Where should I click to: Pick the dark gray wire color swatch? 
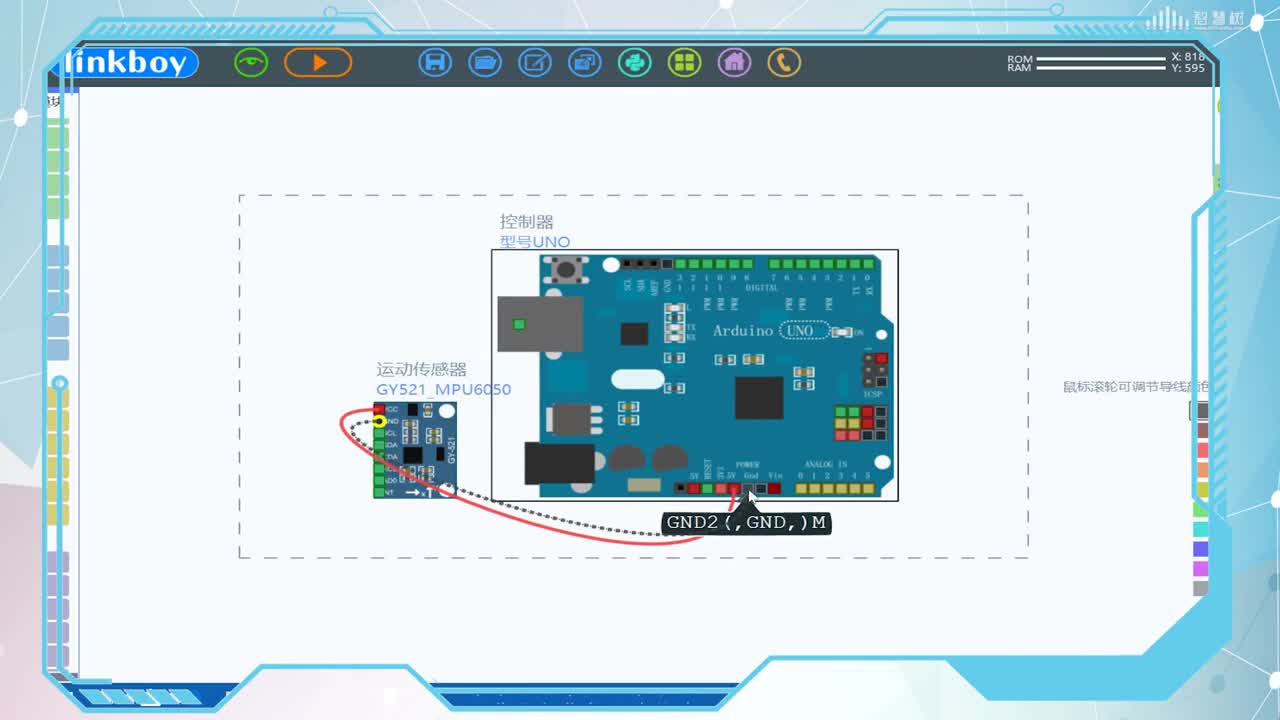(x=1201, y=410)
